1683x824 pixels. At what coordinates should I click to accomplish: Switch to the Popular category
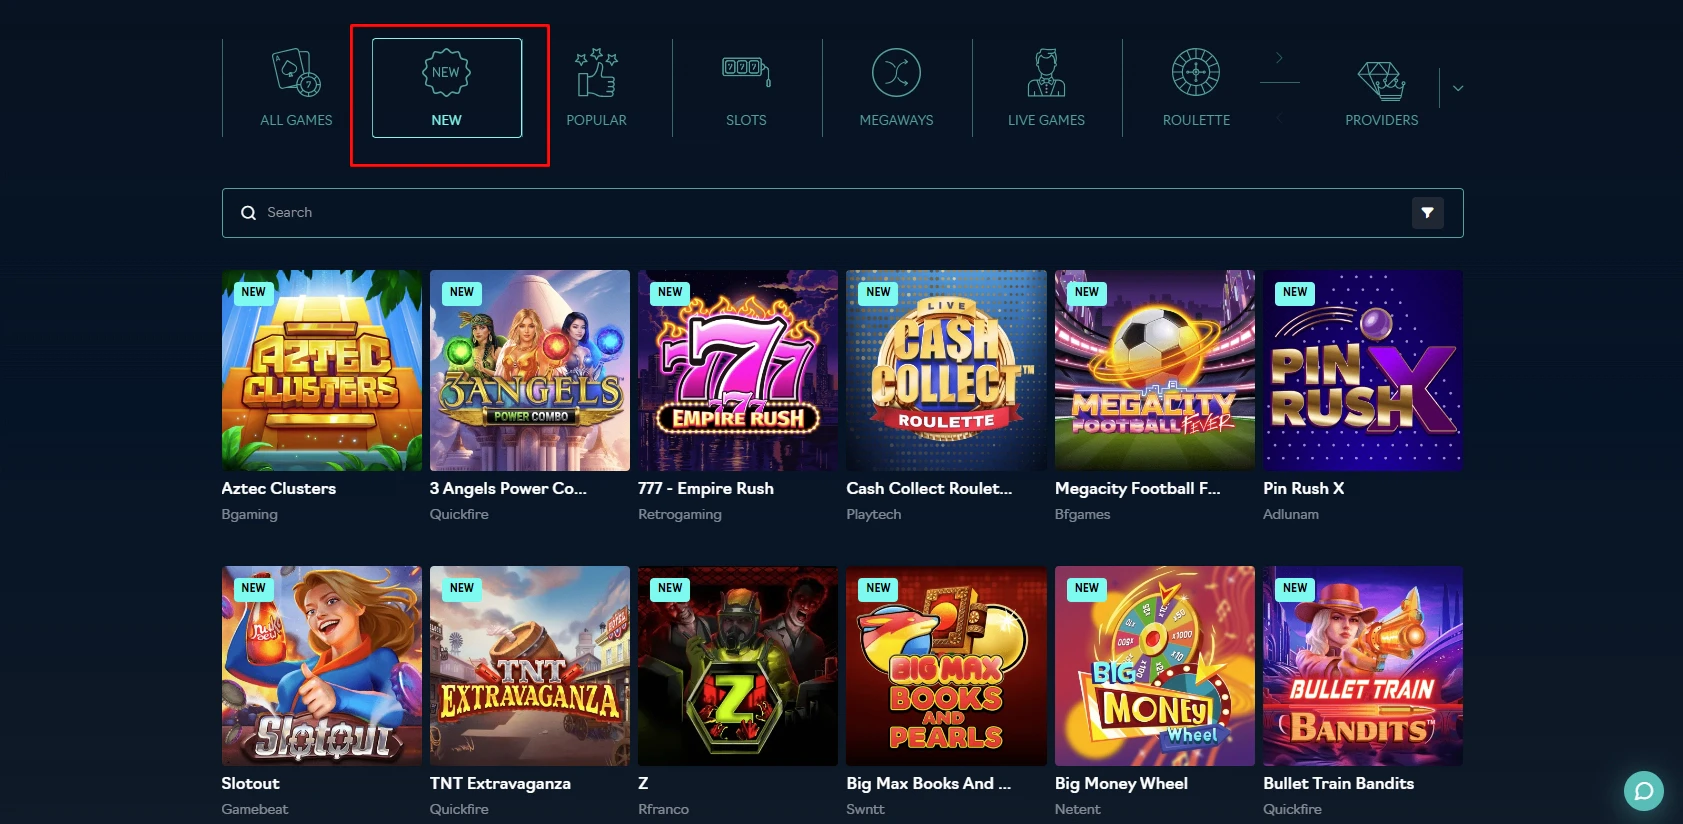tap(596, 88)
